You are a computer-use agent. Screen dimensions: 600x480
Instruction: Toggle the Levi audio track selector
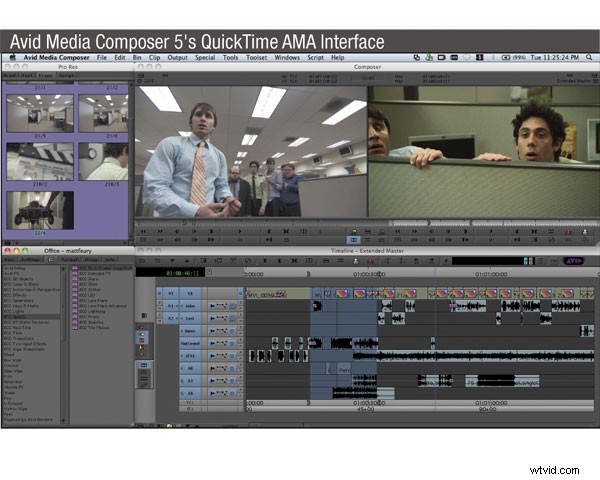(190, 318)
